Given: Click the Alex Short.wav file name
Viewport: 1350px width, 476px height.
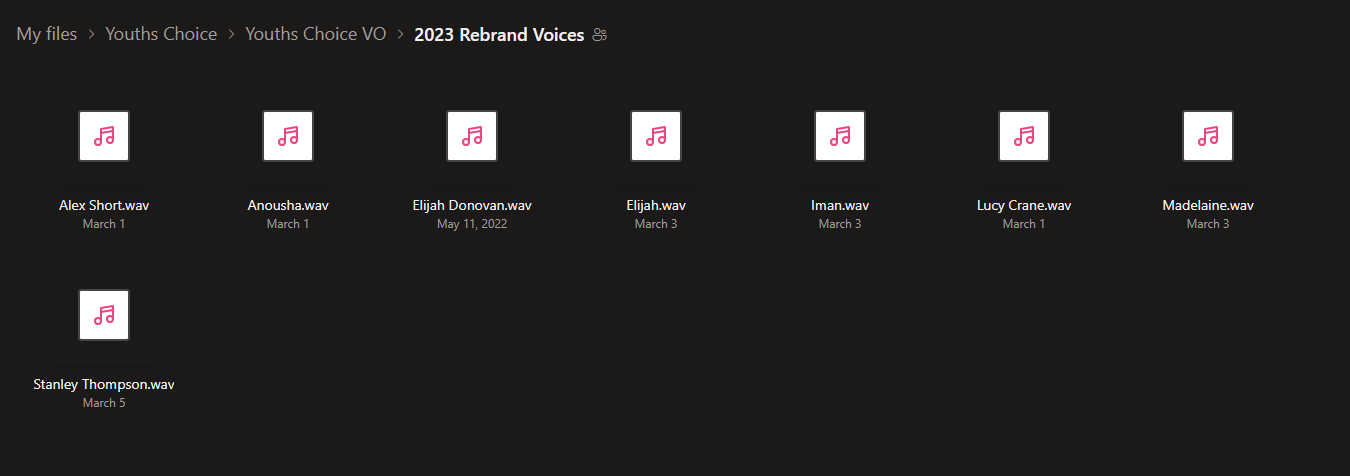Looking at the screenshot, I should [x=104, y=206].
